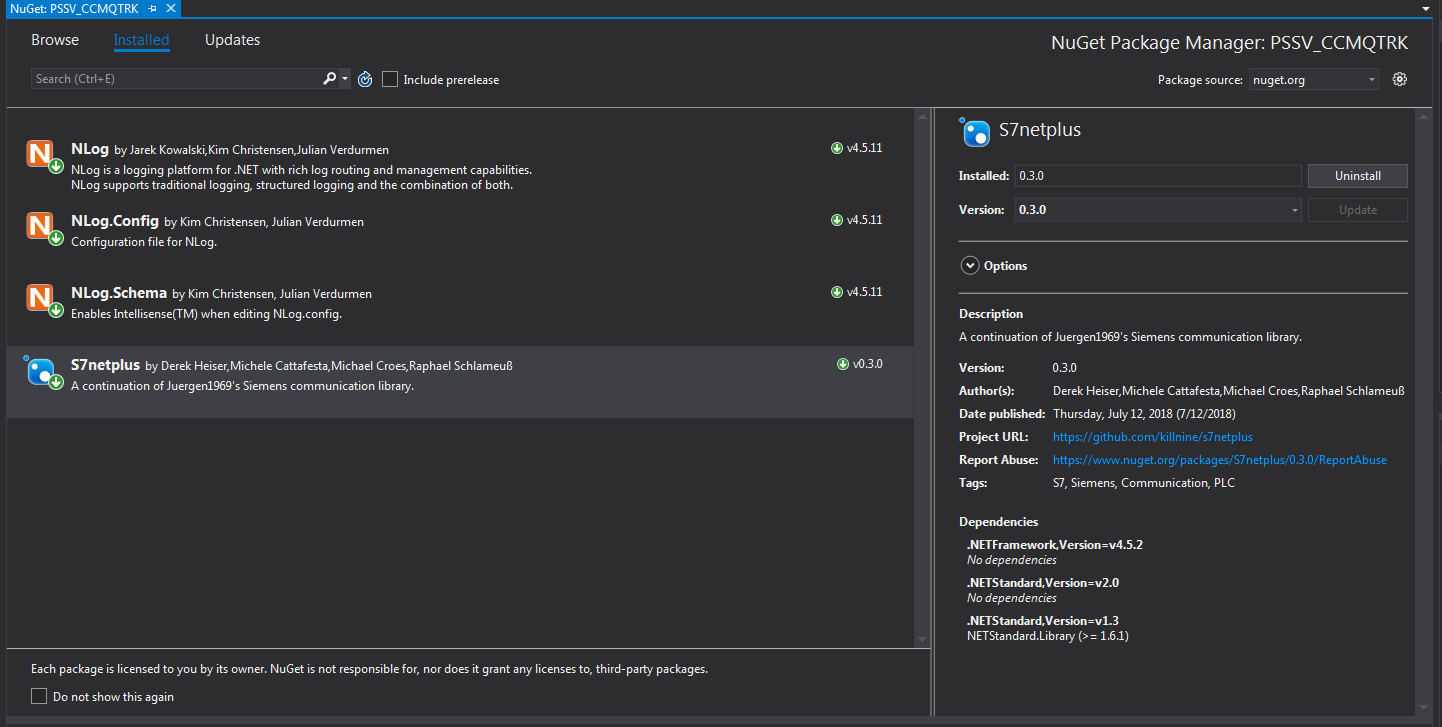Expand the Options section
The height and width of the screenshot is (727, 1442).
click(969, 266)
